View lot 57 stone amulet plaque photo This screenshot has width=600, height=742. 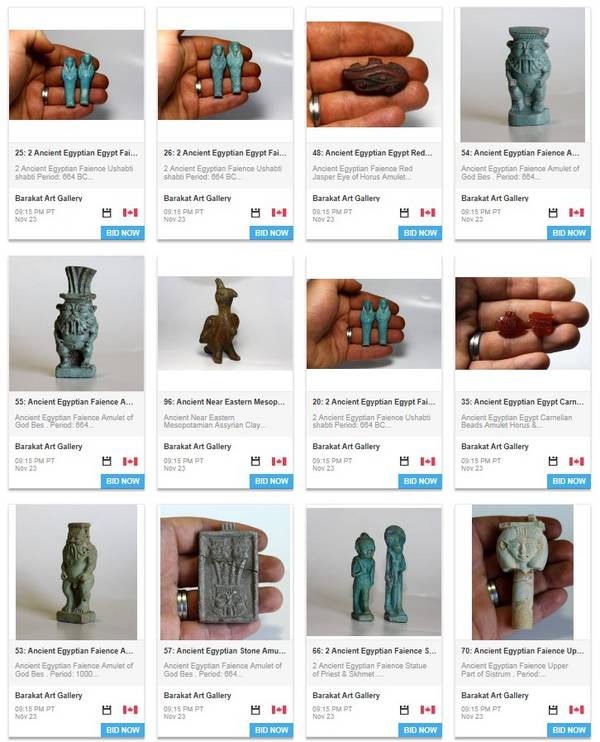225,572
